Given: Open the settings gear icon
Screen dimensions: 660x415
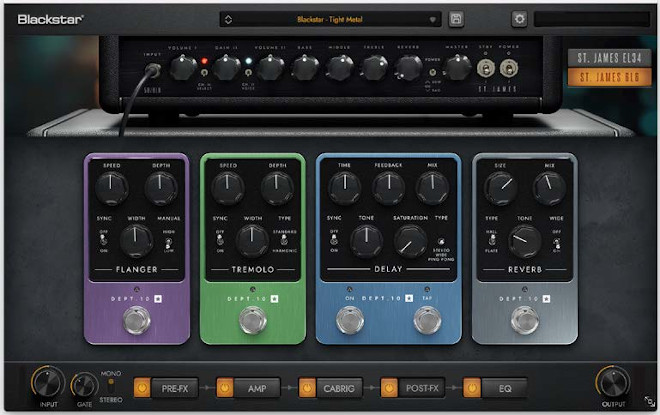Looking at the screenshot, I should coord(519,19).
